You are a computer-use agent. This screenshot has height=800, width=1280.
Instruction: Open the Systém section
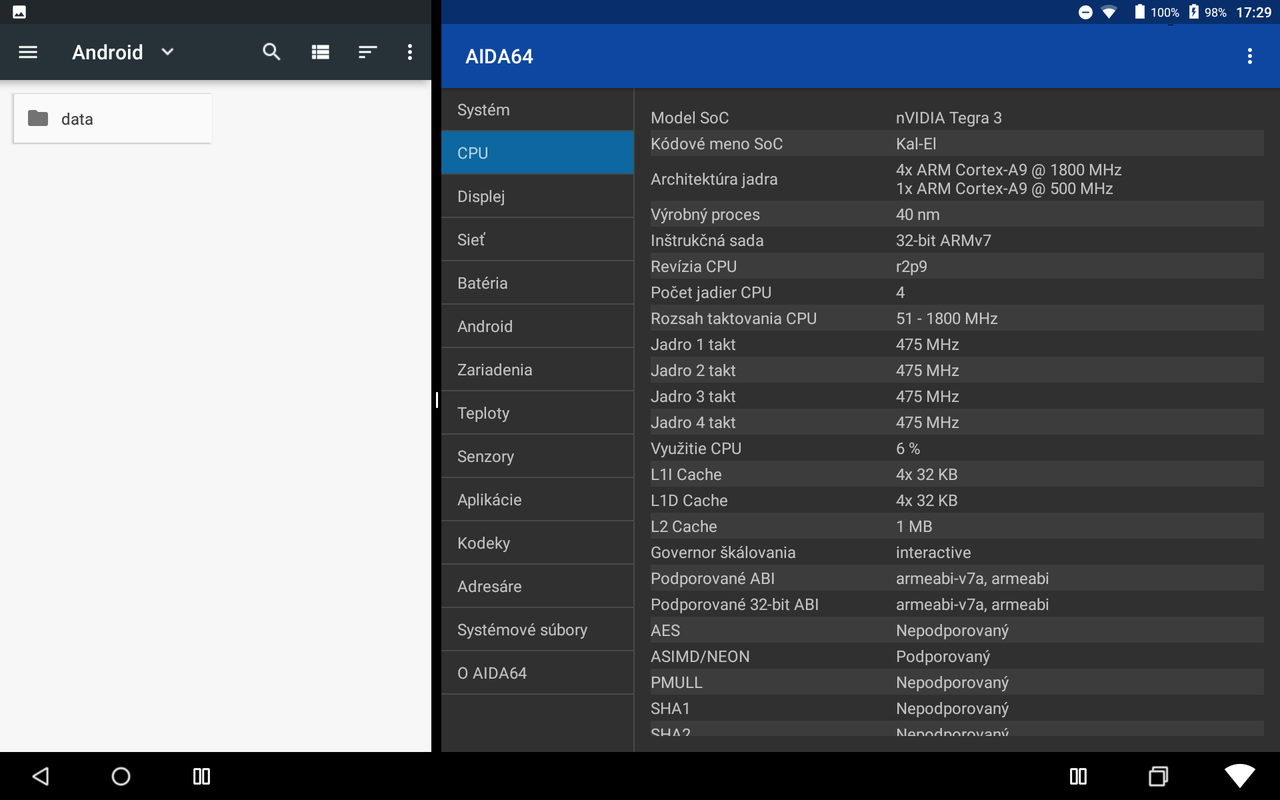point(538,110)
